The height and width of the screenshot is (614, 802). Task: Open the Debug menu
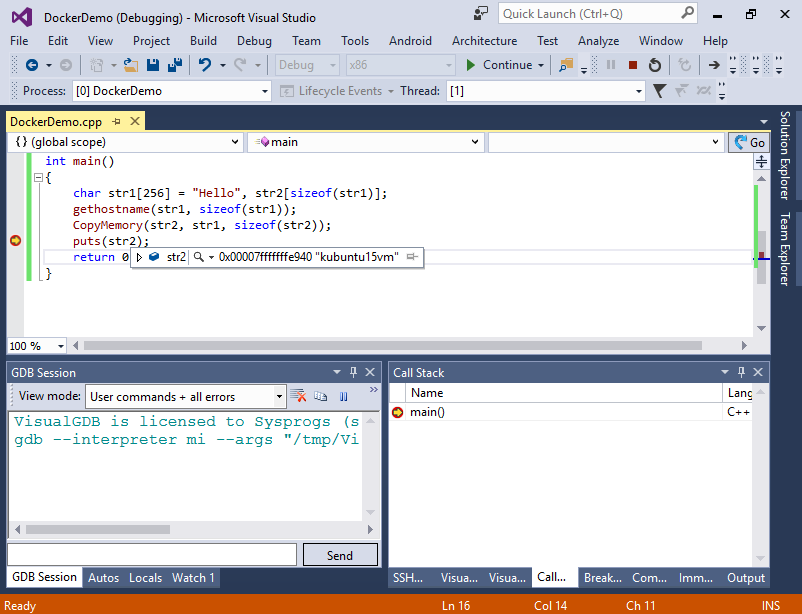(x=254, y=41)
